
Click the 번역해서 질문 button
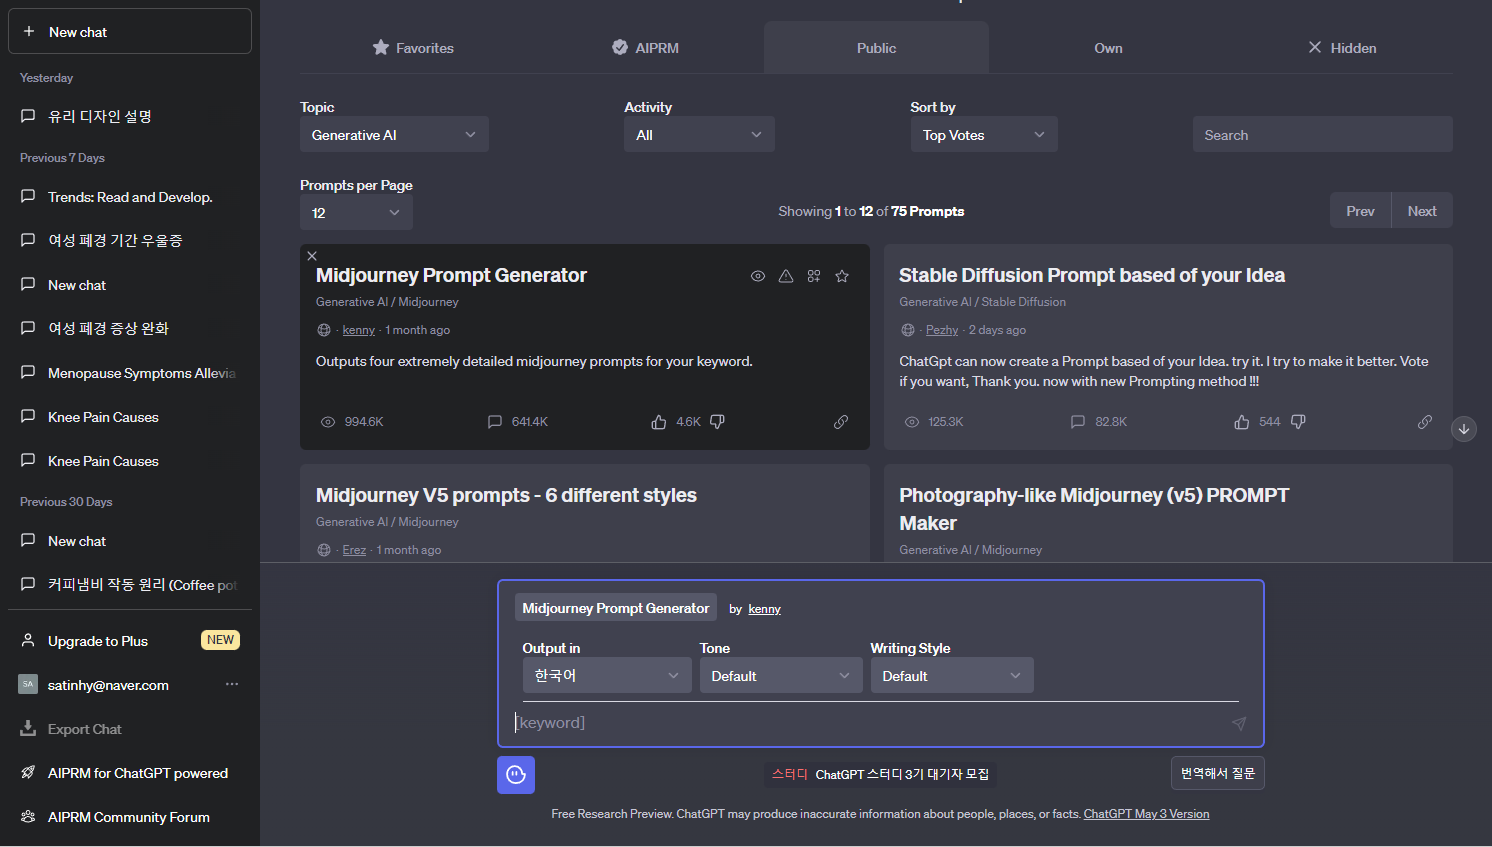point(1218,773)
